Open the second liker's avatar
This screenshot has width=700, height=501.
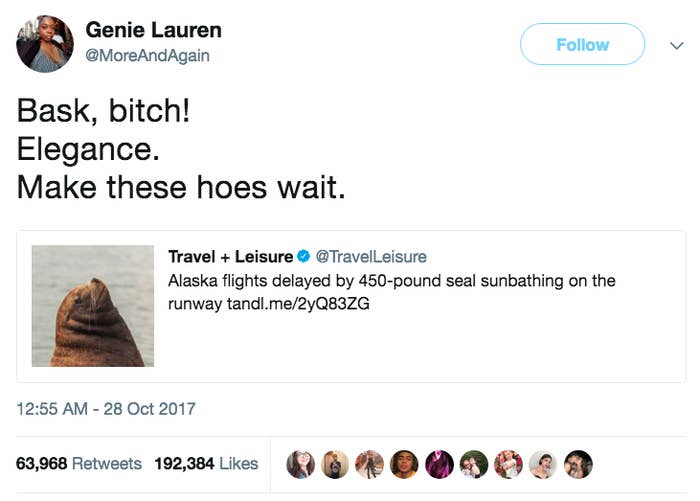(x=335, y=464)
